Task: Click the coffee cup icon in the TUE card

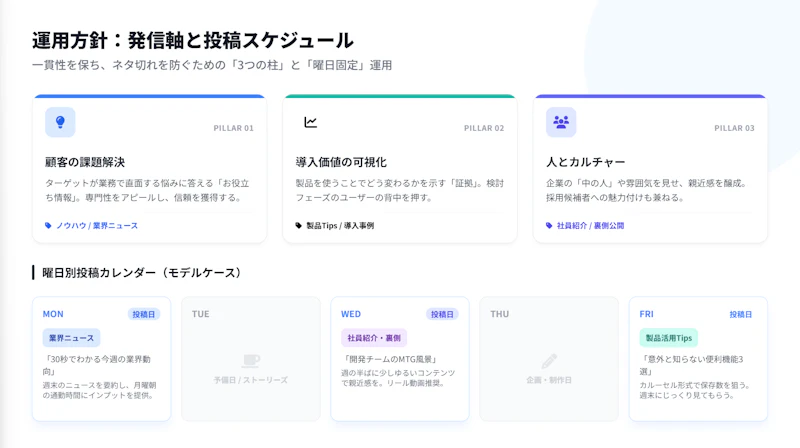Action: coord(250,361)
